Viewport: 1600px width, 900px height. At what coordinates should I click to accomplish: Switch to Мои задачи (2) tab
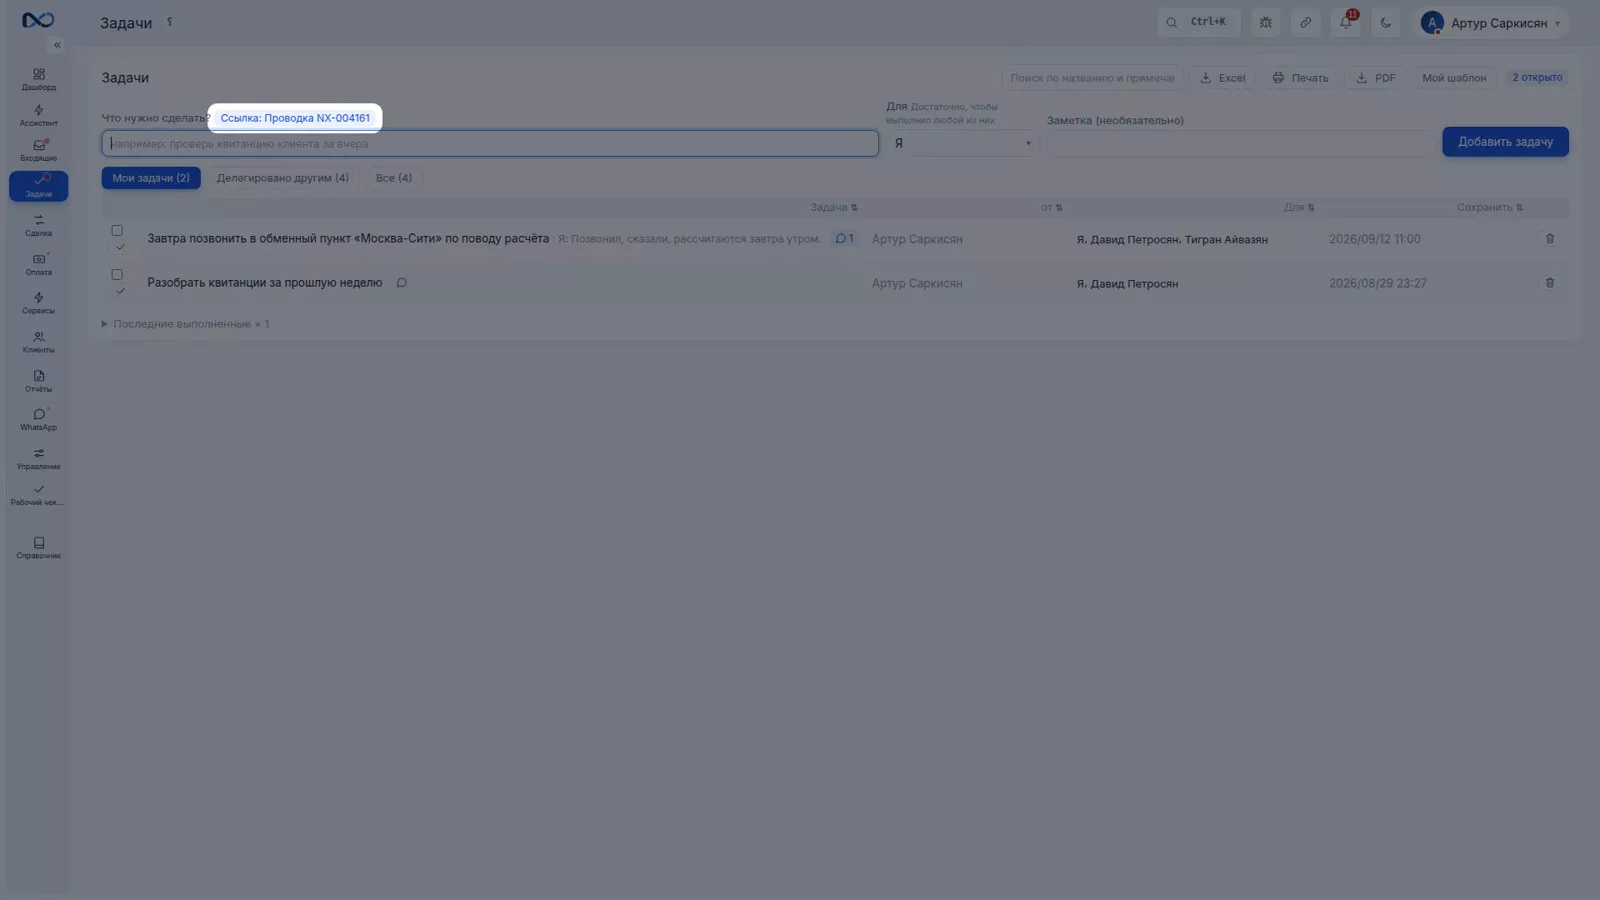(x=151, y=178)
